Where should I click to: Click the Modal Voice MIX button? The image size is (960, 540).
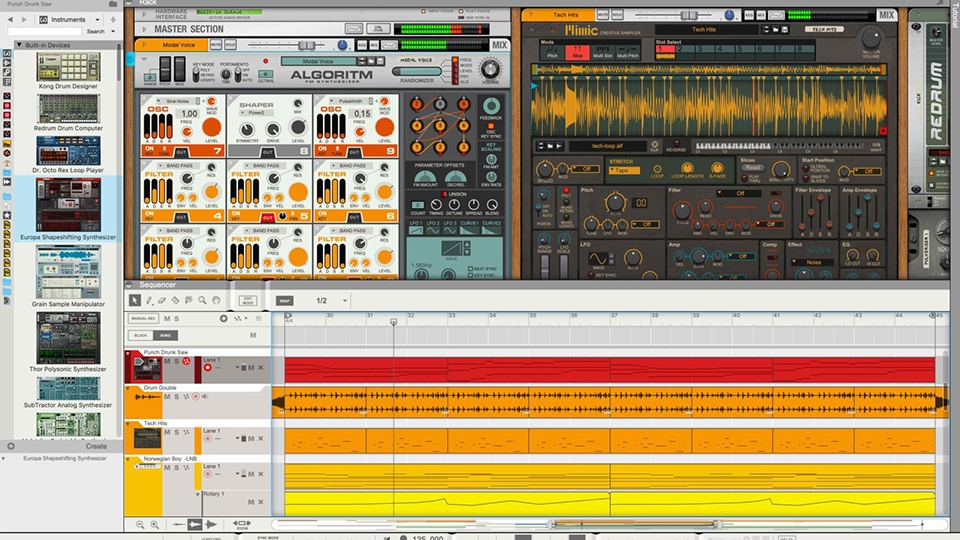click(x=500, y=45)
